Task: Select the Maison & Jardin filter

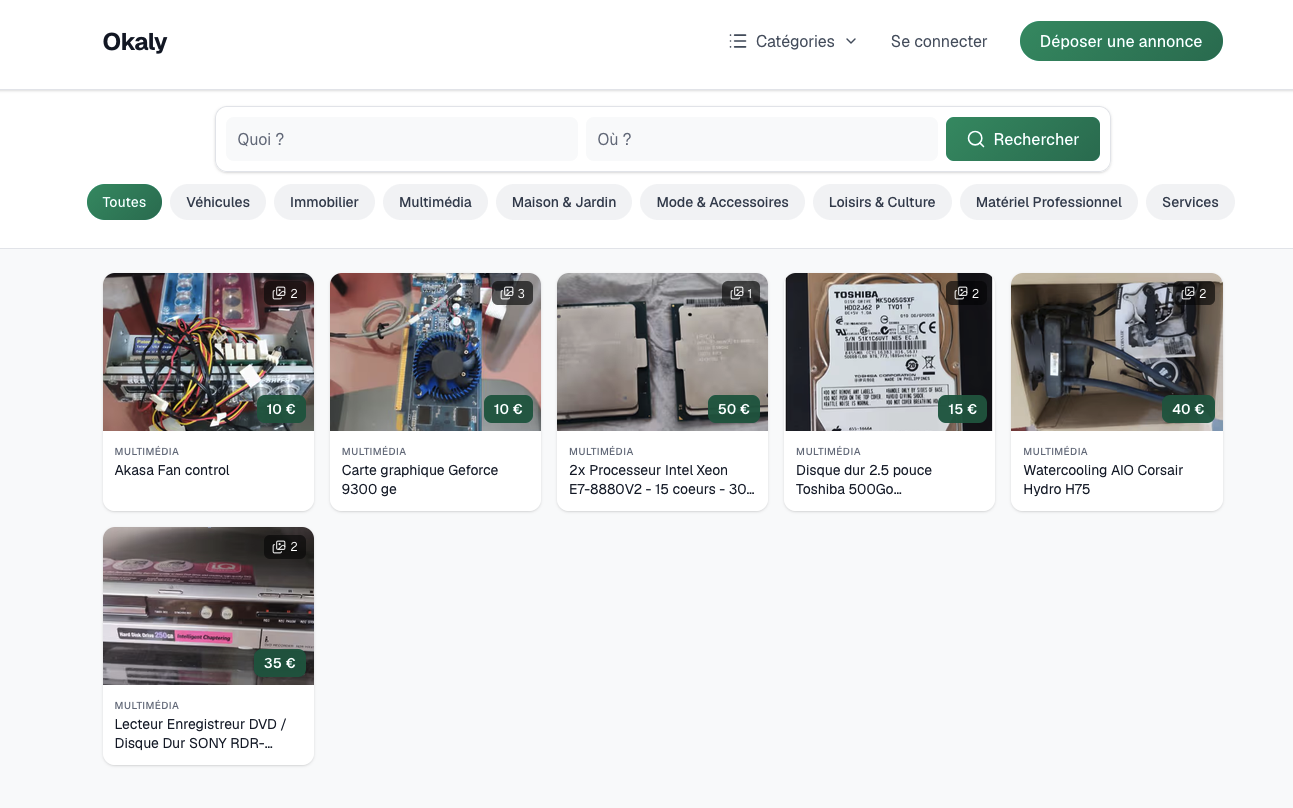Action: click(564, 202)
